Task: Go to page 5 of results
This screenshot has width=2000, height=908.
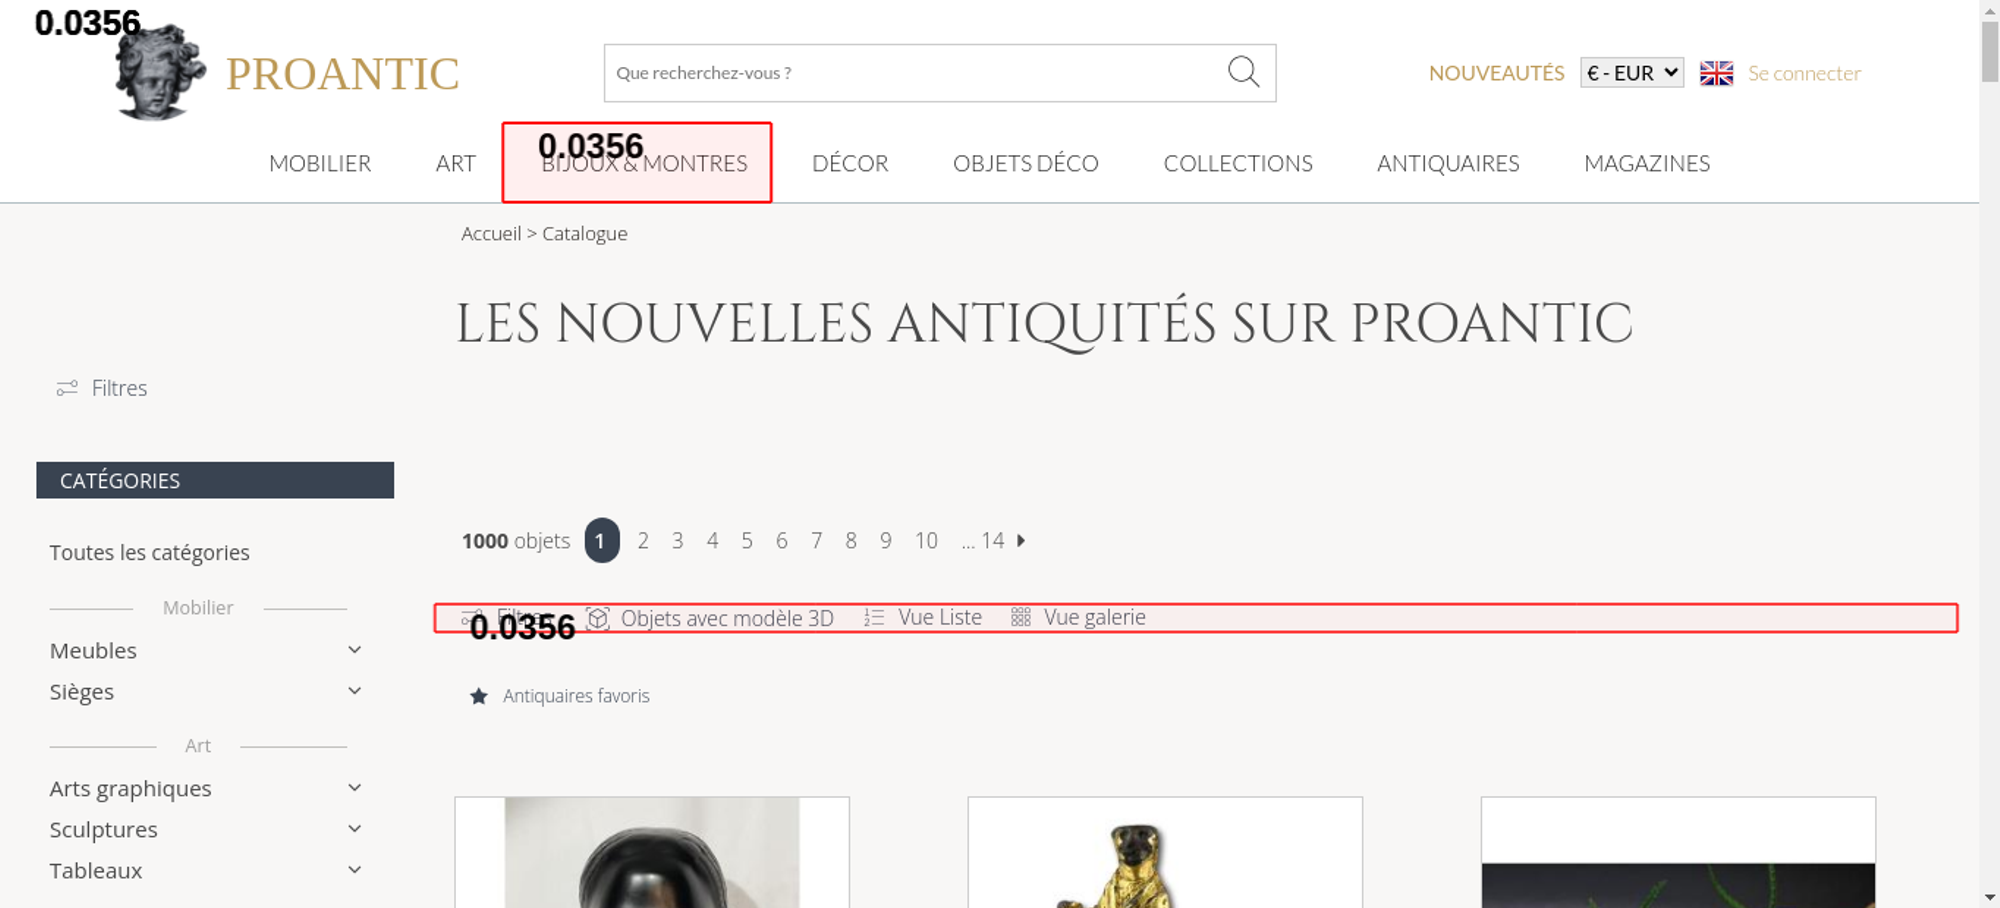Action: (x=747, y=541)
